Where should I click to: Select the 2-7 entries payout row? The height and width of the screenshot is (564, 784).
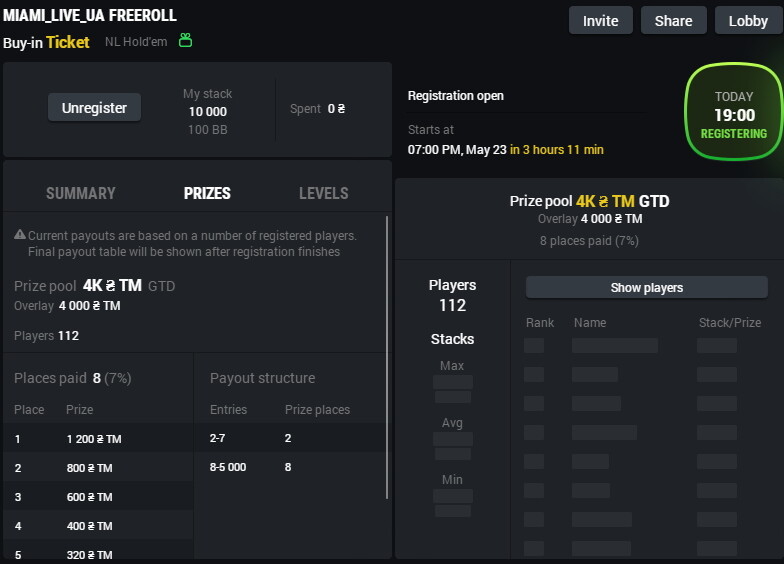tap(290, 438)
